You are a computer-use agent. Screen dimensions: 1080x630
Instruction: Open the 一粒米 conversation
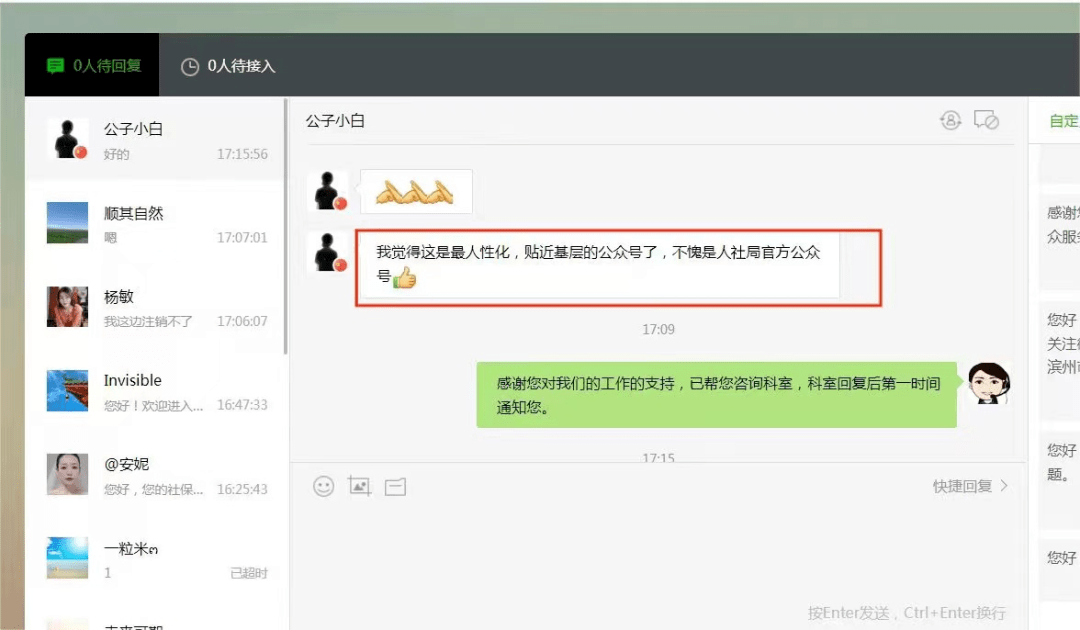point(155,558)
